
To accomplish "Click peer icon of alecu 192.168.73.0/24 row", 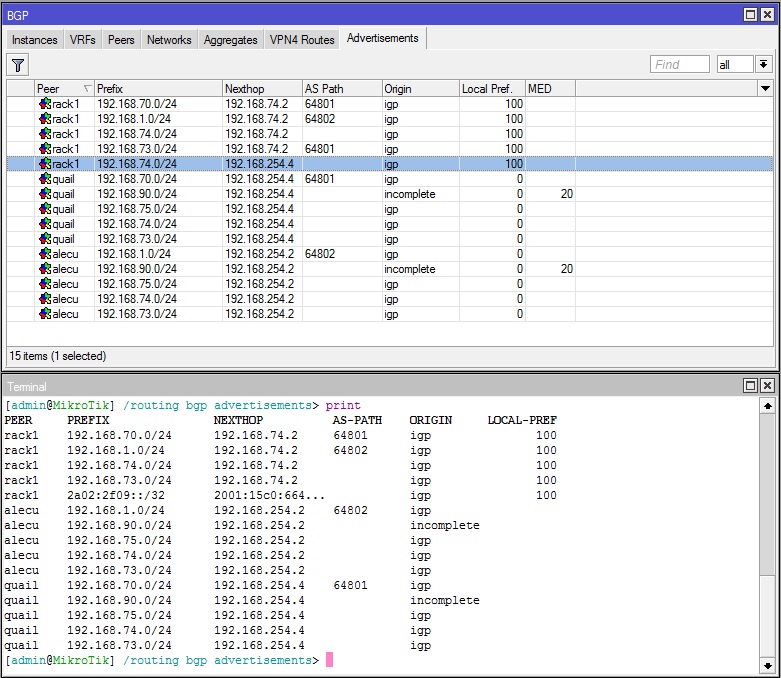I will [44, 314].
